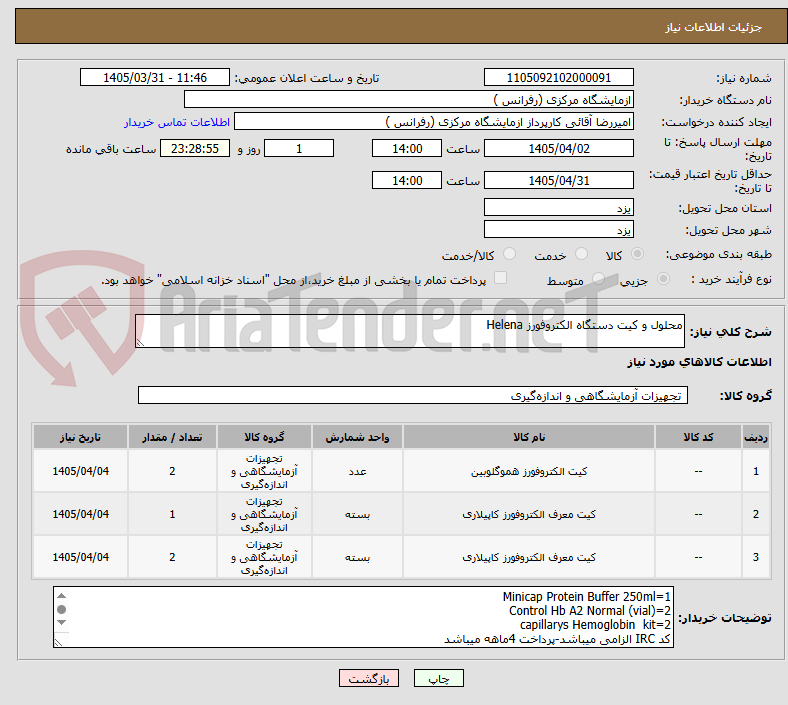Click the resize grip of buyer notes box
This screenshot has width=788, height=705.
pyautogui.click(x=58, y=642)
